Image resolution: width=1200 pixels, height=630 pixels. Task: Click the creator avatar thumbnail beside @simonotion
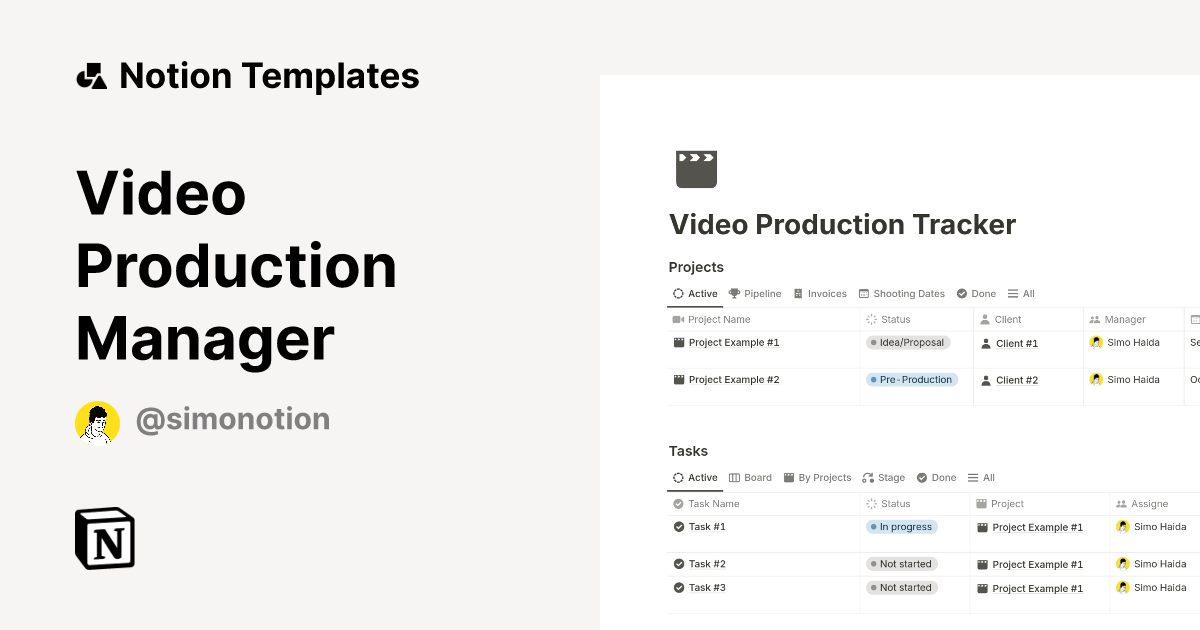pos(97,422)
